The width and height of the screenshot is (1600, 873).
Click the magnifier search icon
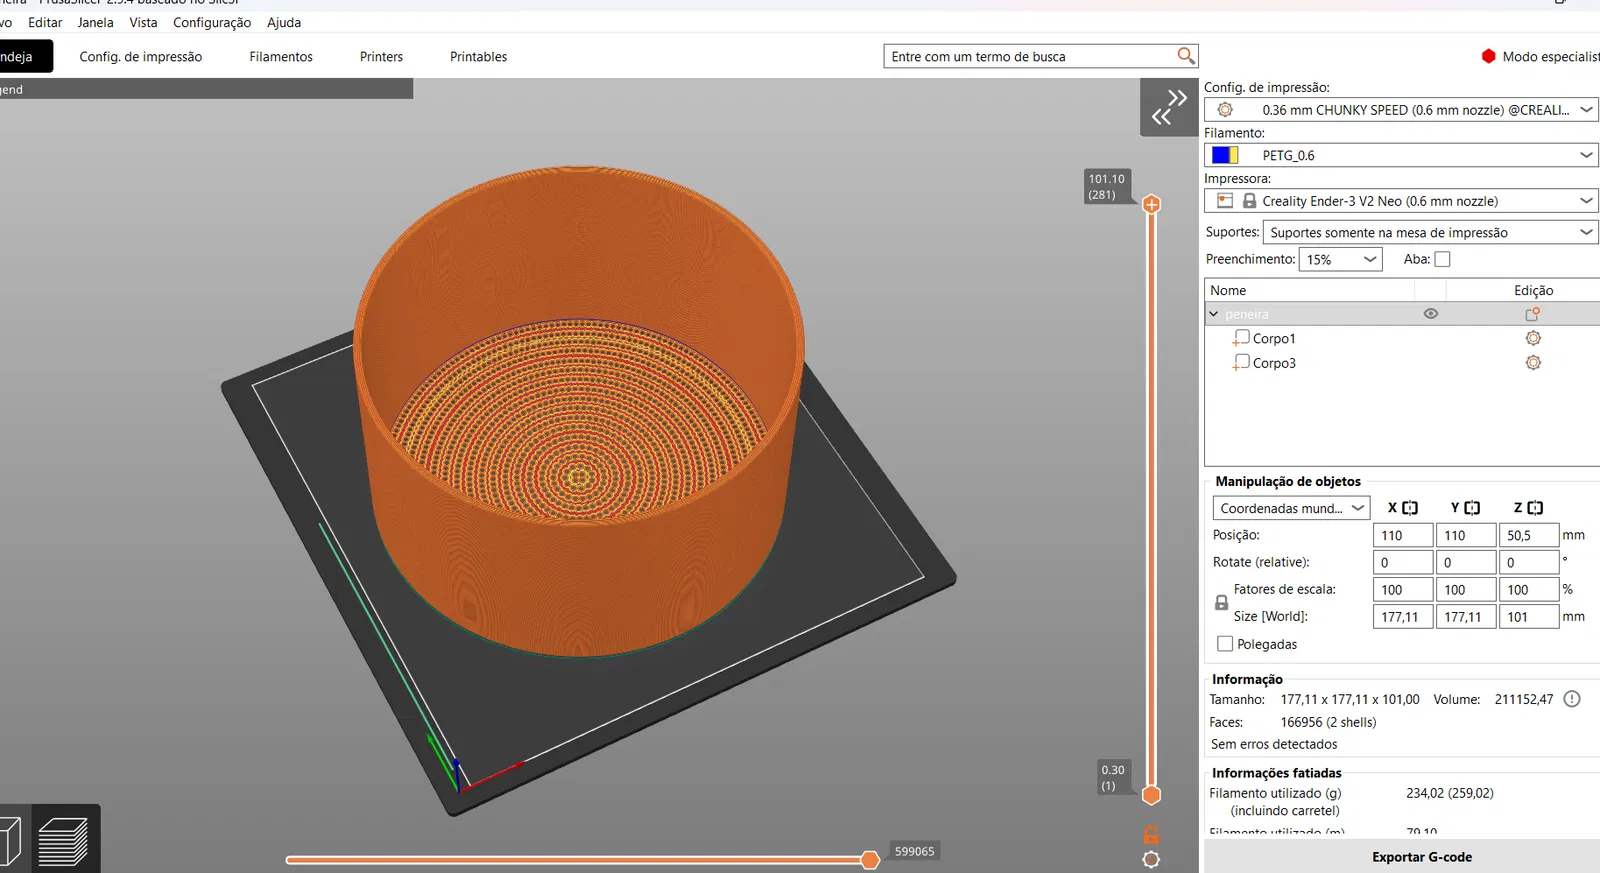coord(1185,56)
